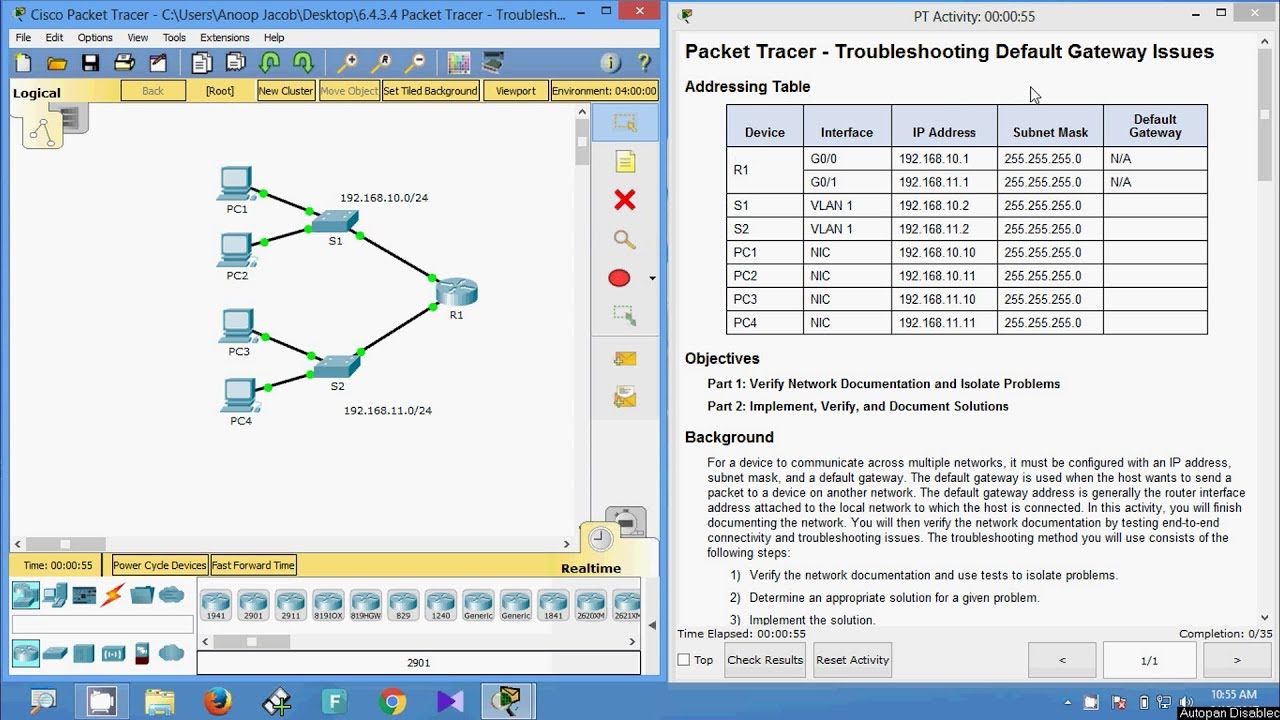Select the dashed-rectangle Select tool
Screen dimensions: 1280x720
625,123
